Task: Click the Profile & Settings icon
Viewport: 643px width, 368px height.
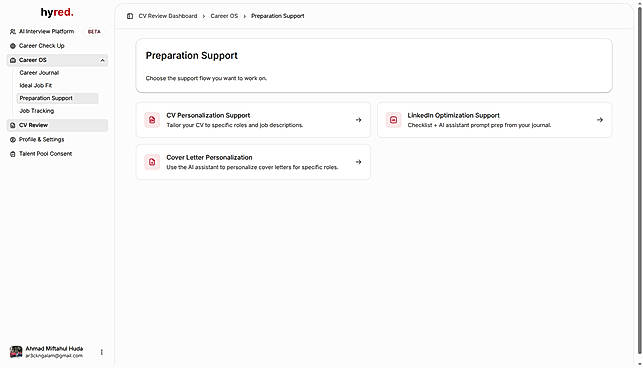Action: 13,139
